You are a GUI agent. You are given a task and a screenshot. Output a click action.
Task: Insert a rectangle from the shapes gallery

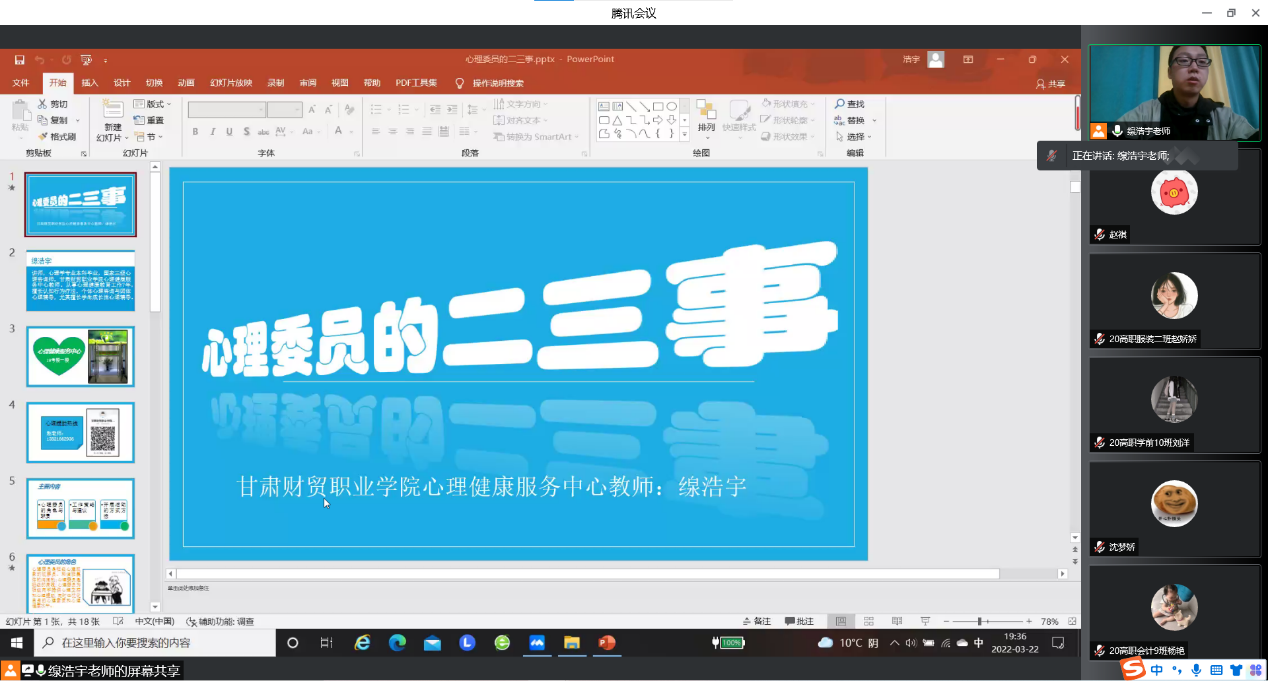[x=660, y=106]
